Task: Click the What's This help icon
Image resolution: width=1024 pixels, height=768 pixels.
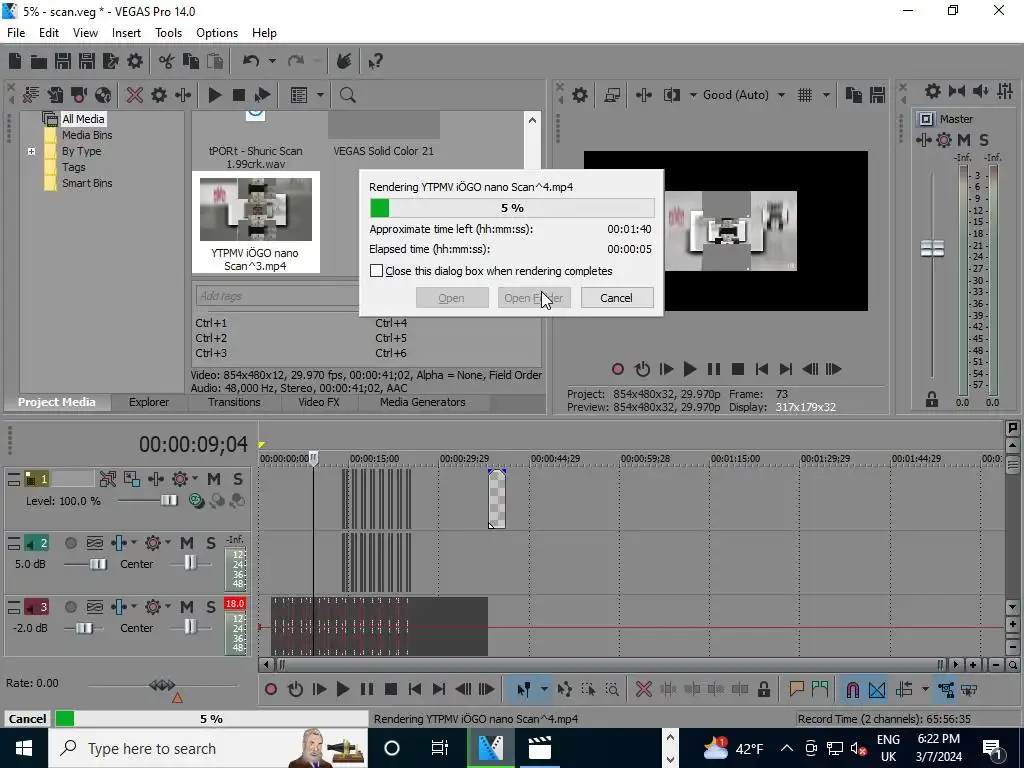Action: click(375, 61)
